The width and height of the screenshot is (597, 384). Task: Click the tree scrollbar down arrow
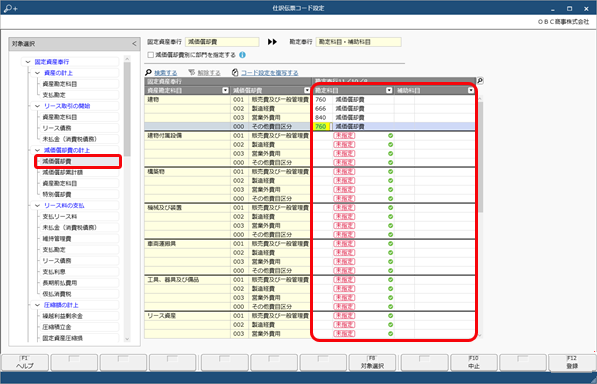127,339
